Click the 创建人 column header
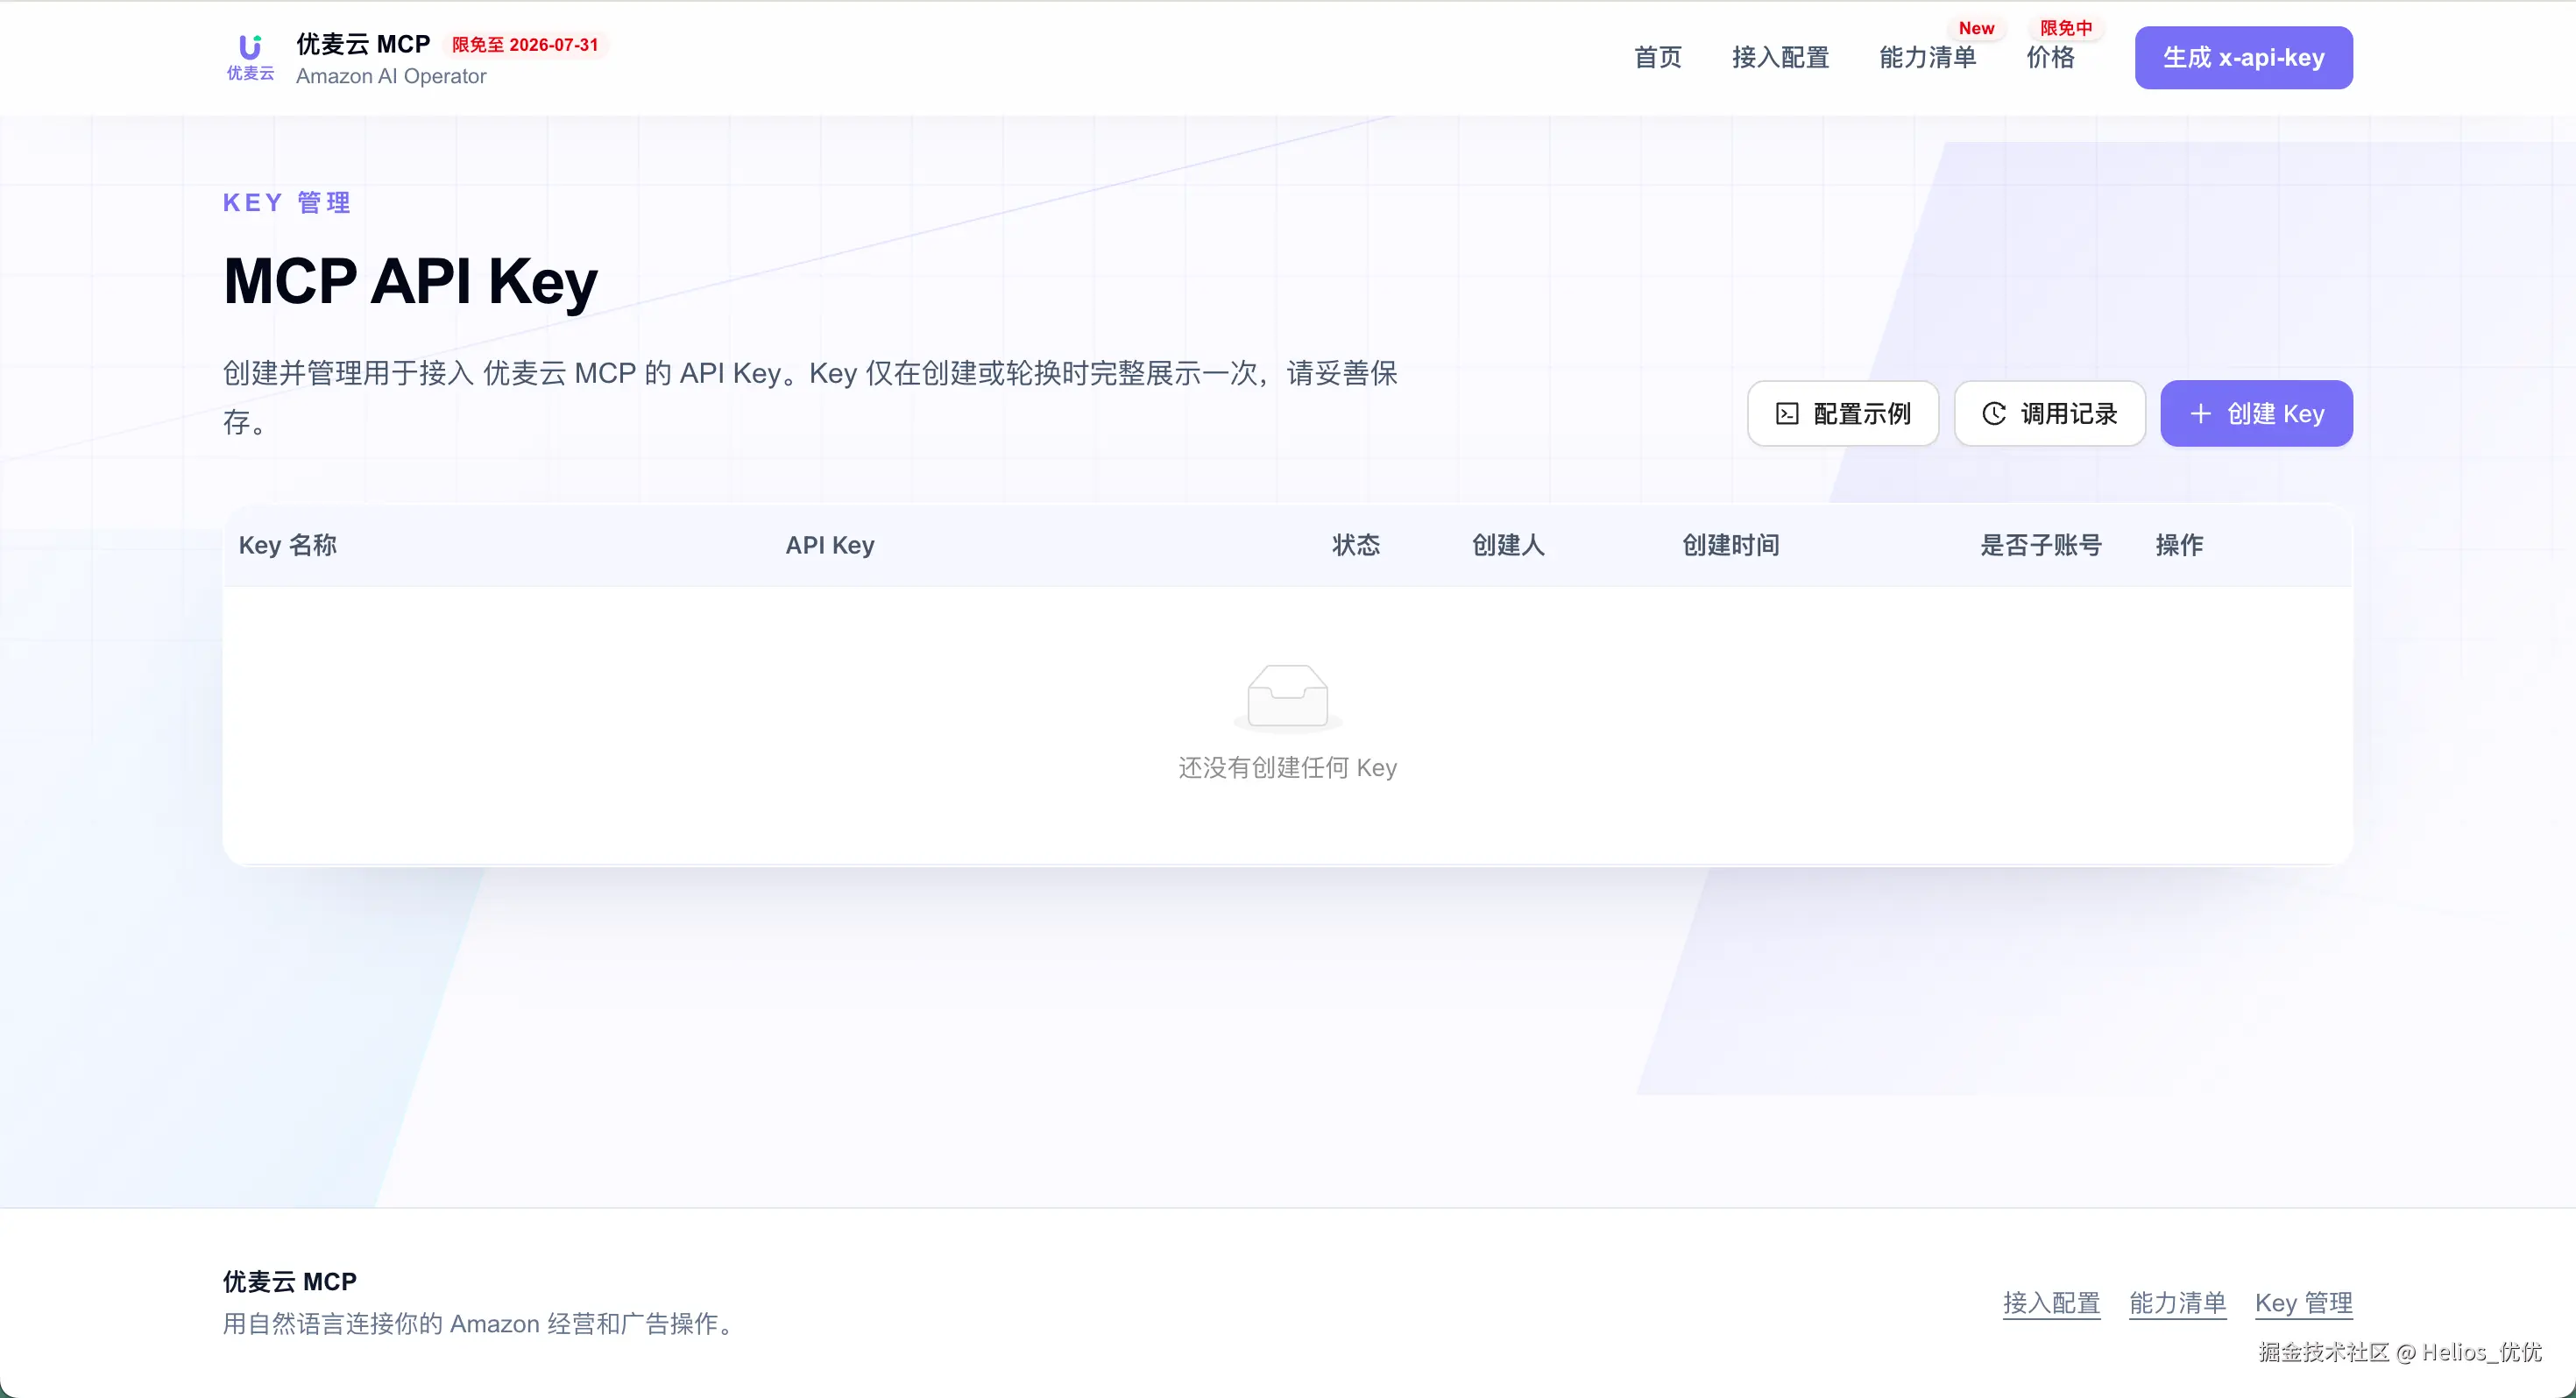 click(1508, 545)
